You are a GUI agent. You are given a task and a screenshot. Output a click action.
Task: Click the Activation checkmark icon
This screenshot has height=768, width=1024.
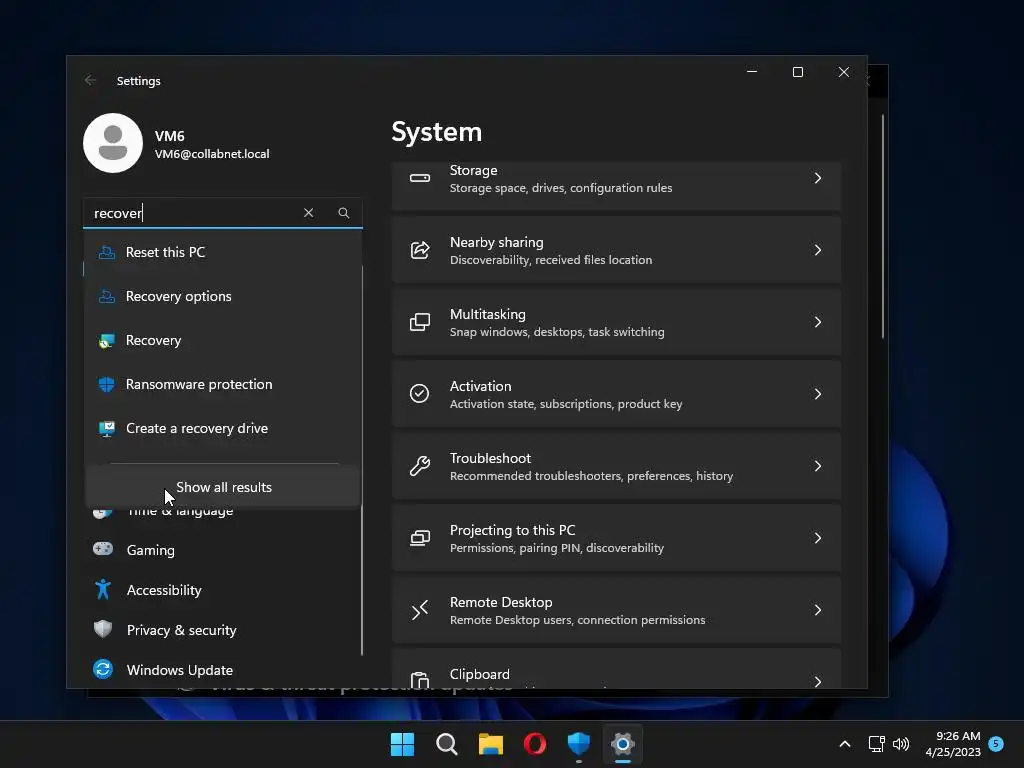click(419, 394)
